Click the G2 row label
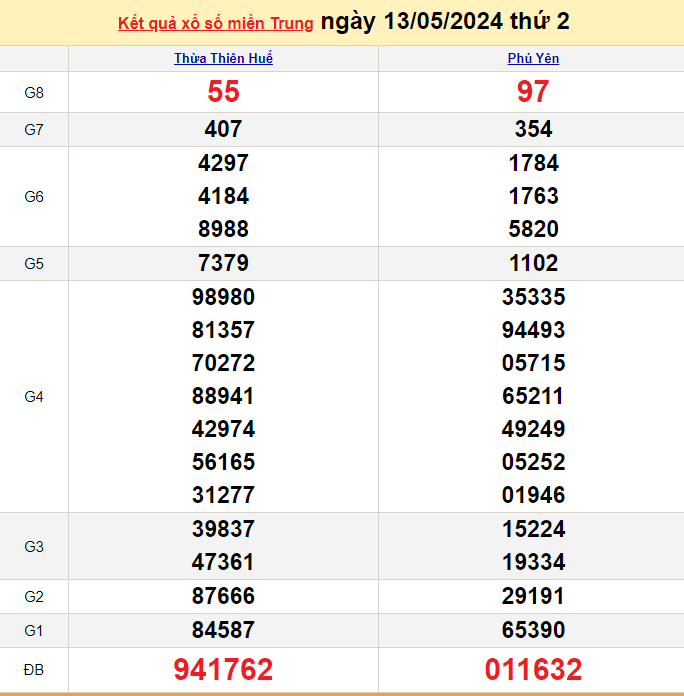The height and width of the screenshot is (696, 684). click(34, 597)
